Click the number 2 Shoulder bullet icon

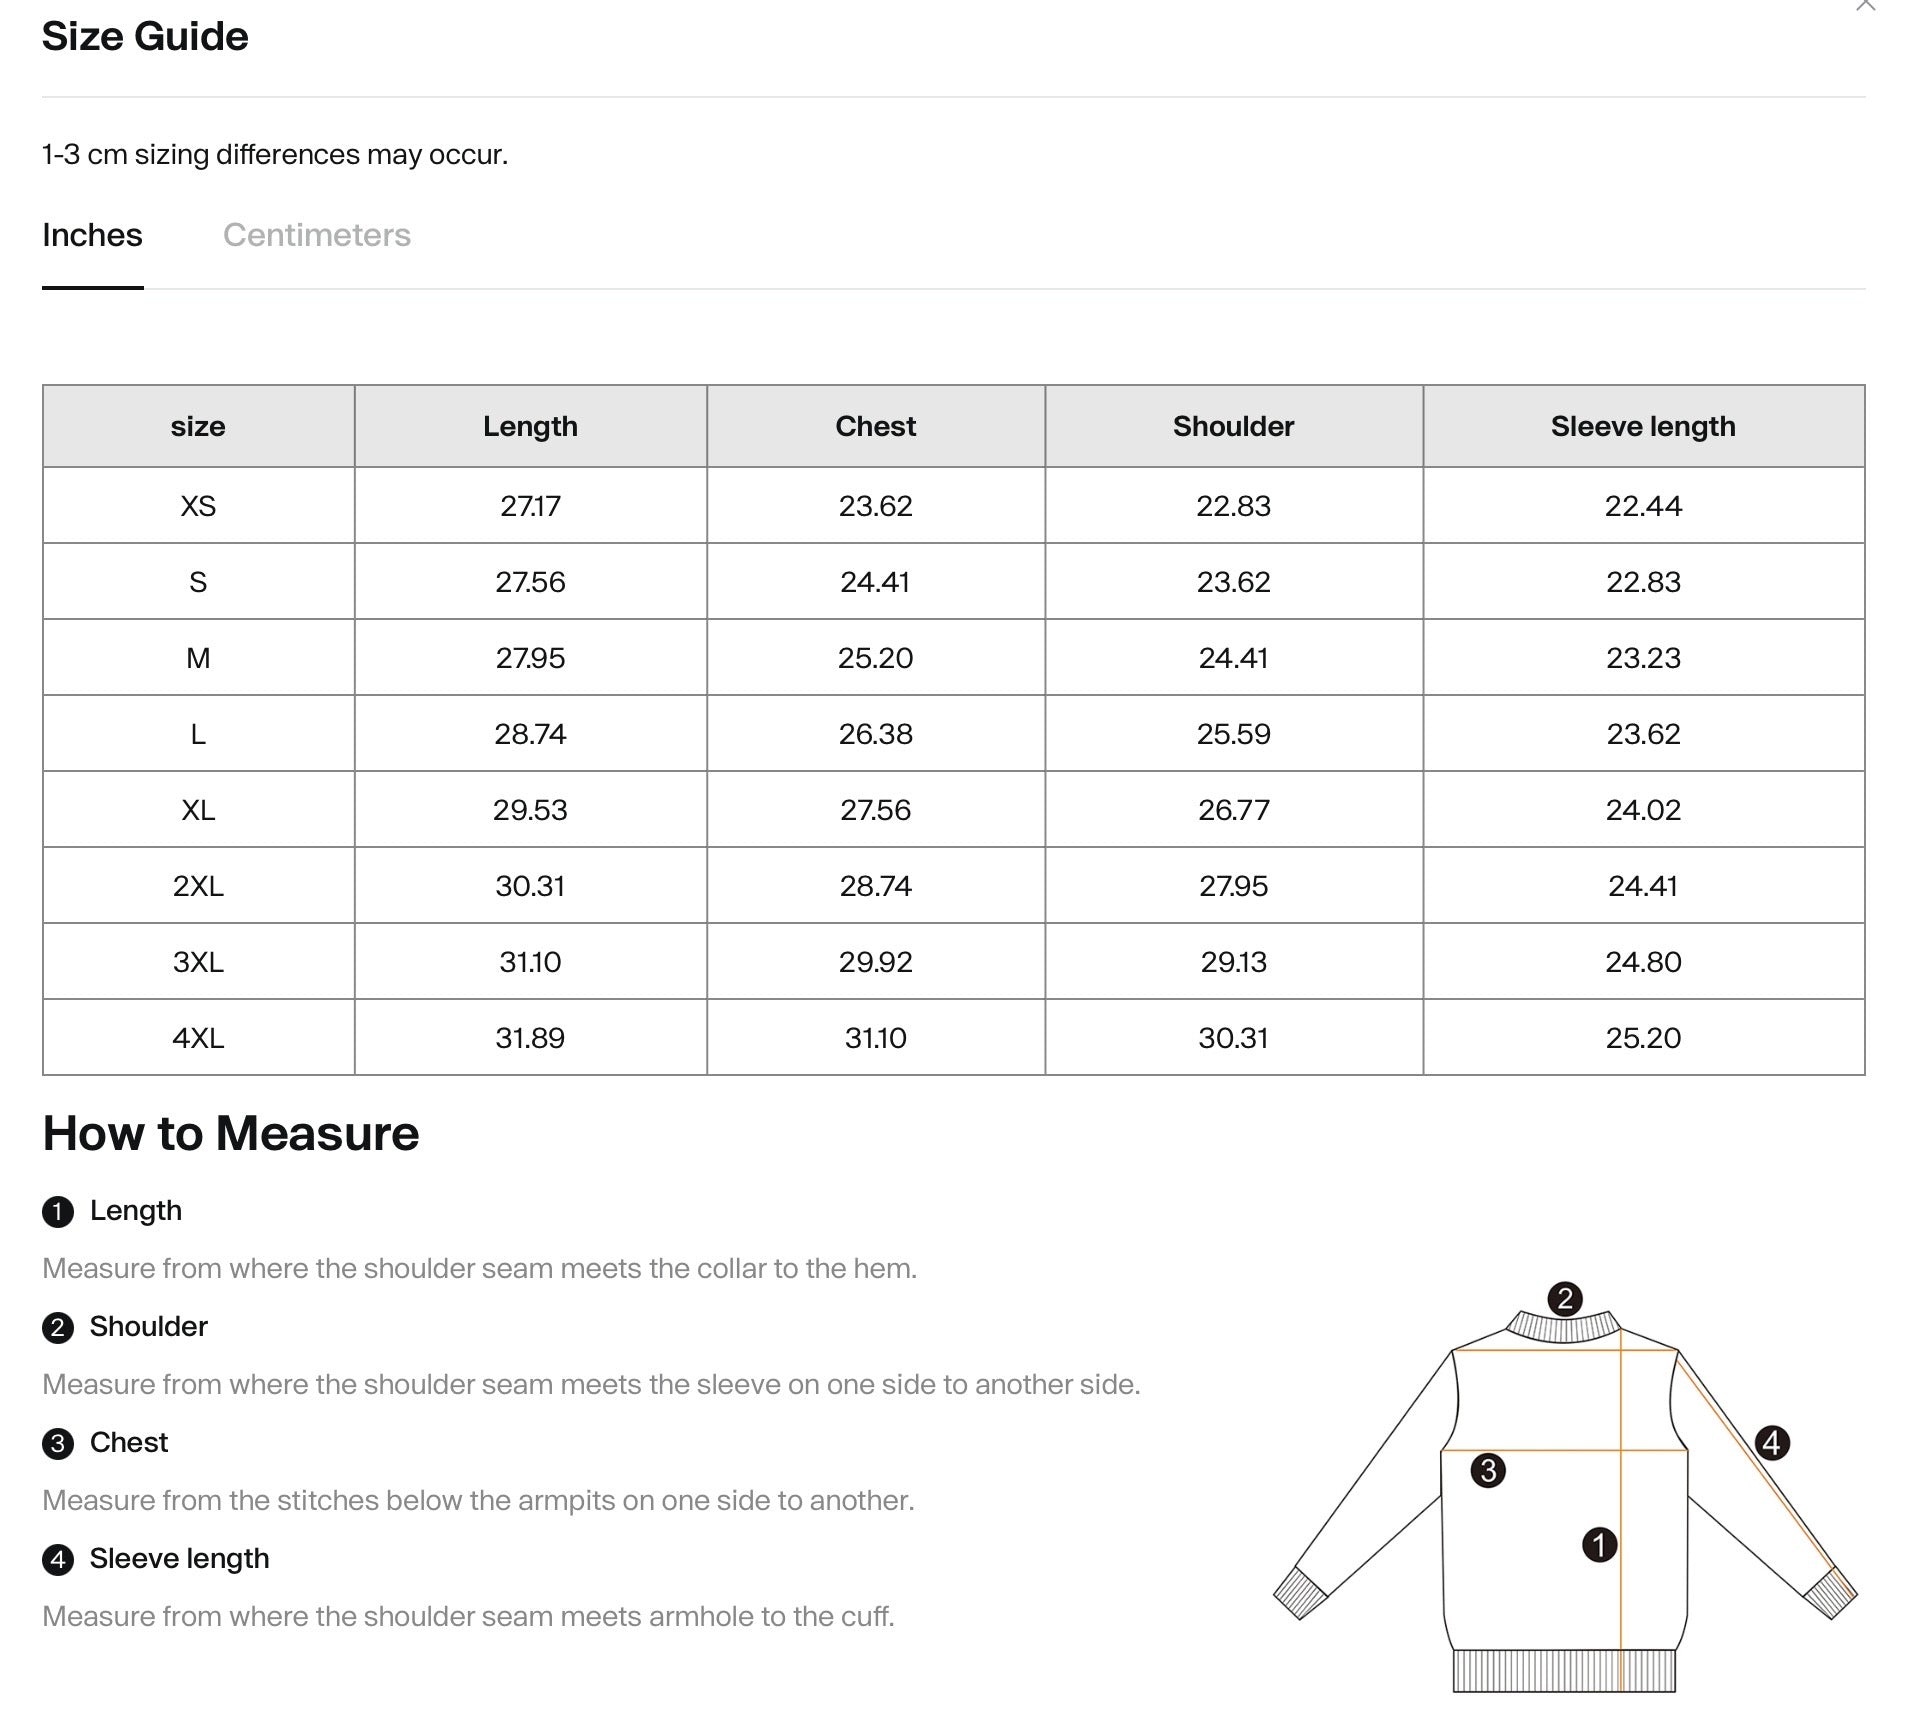[58, 1328]
